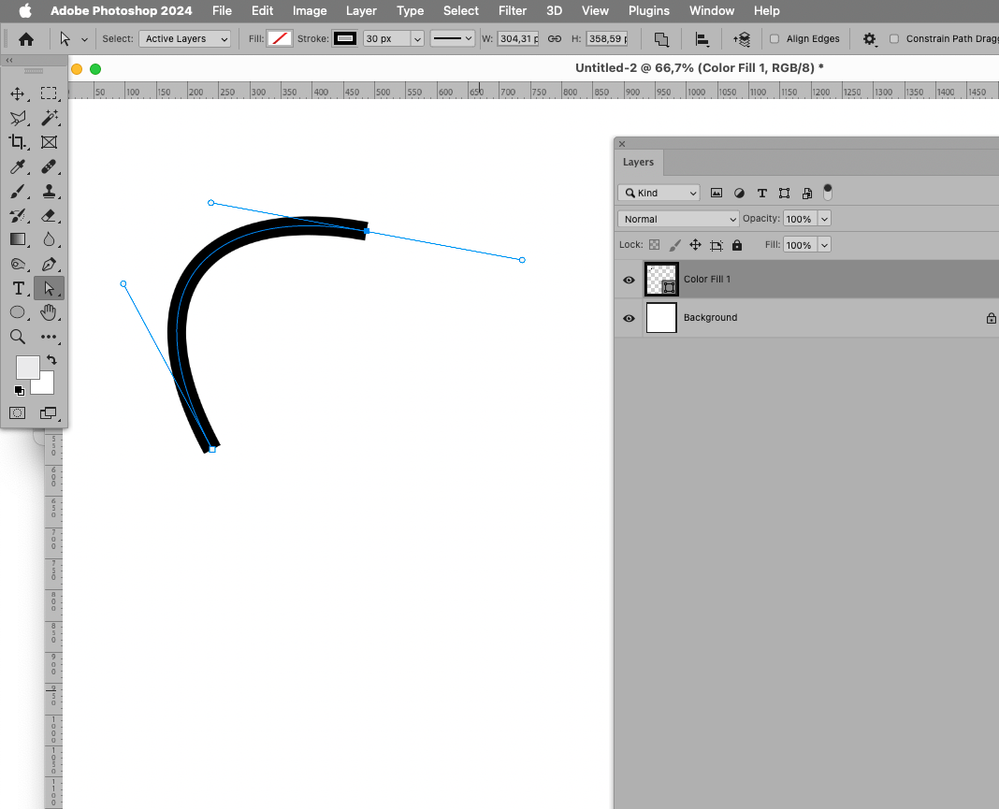Expand the Normal blend mode dropdown

tap(678, 218)
